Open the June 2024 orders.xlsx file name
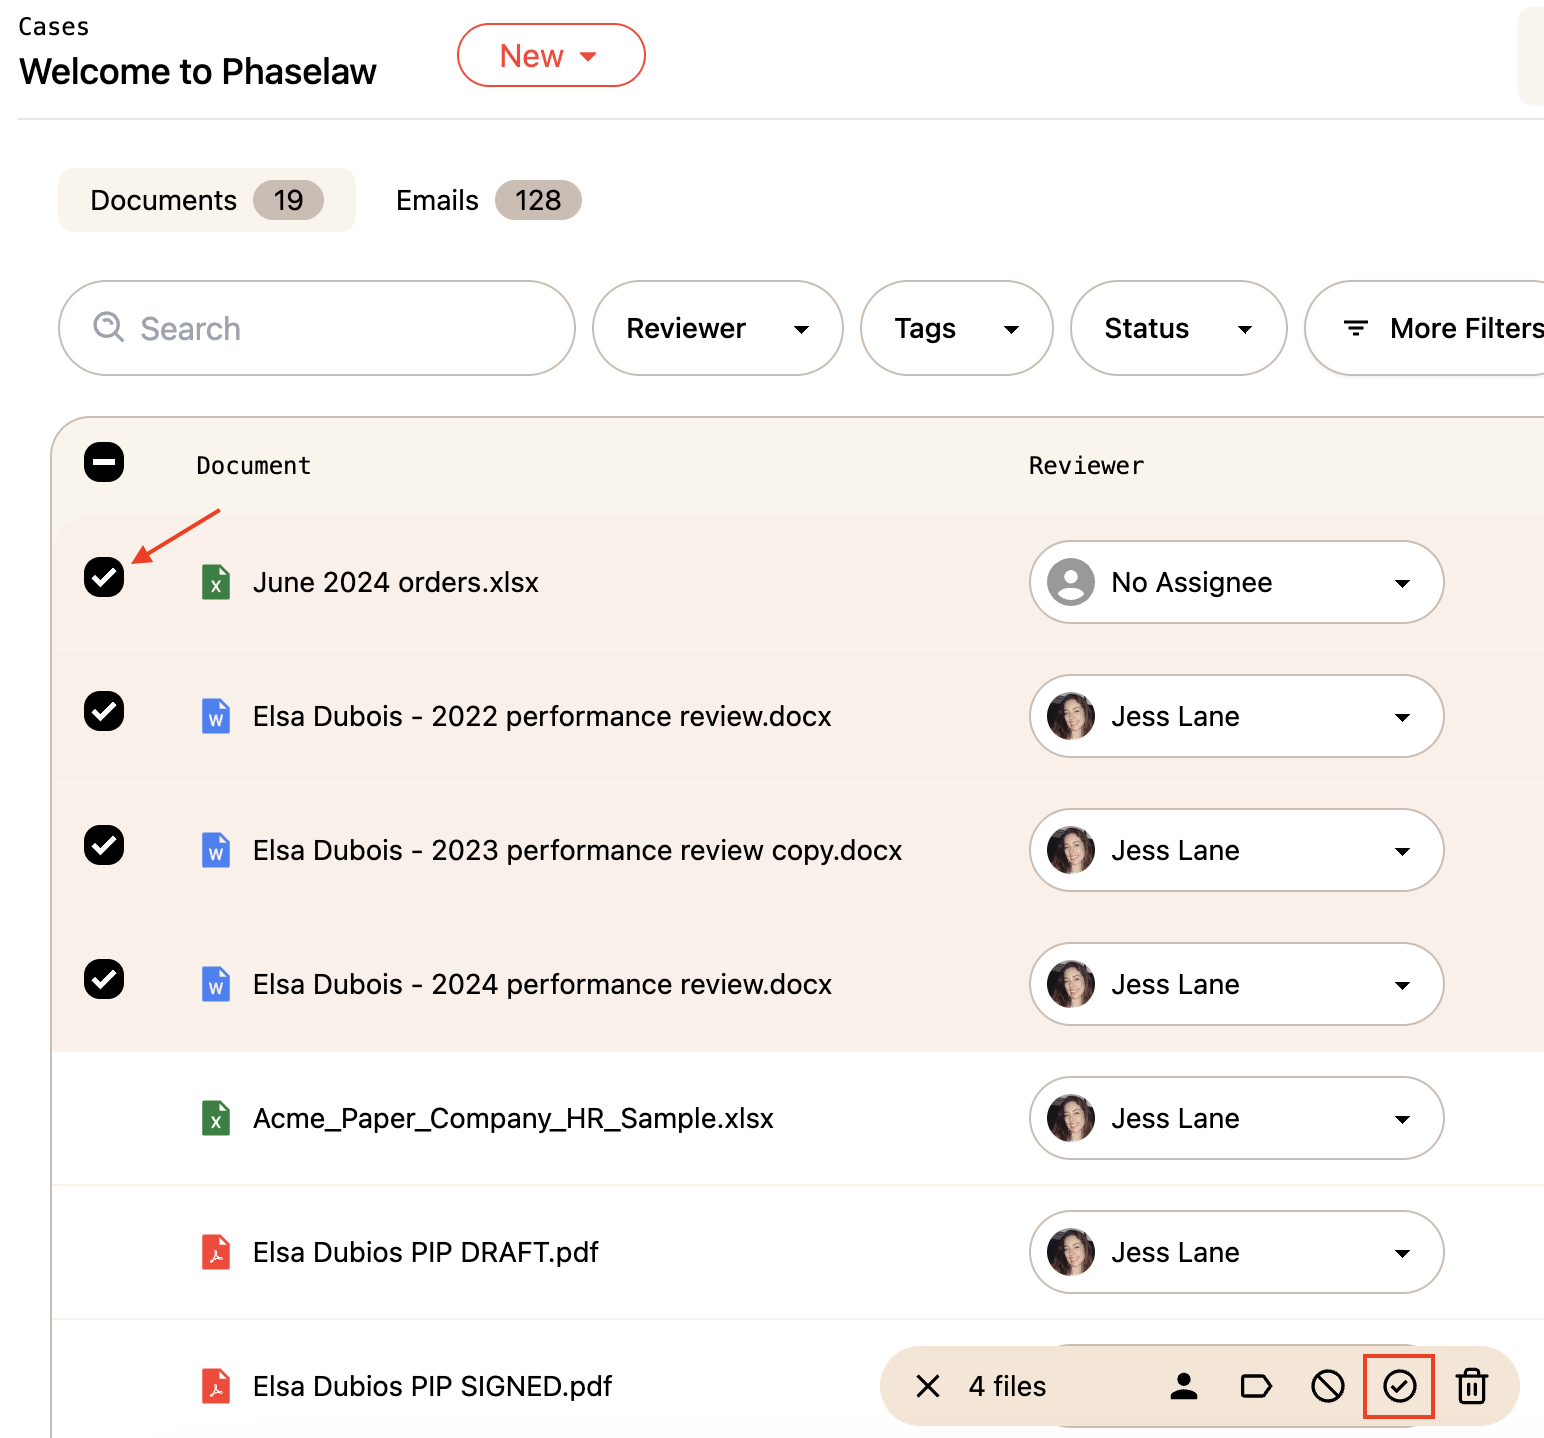Screen dimensions: 1544x1438 tap(396, 582)
